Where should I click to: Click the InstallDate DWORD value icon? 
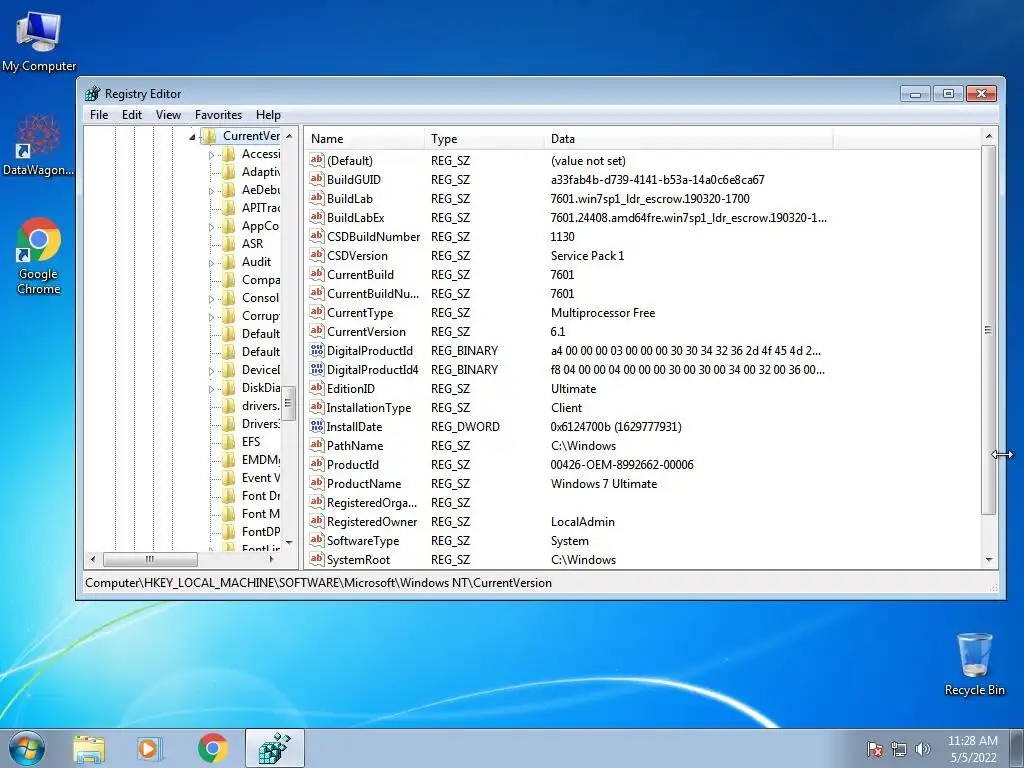point(317,426)
